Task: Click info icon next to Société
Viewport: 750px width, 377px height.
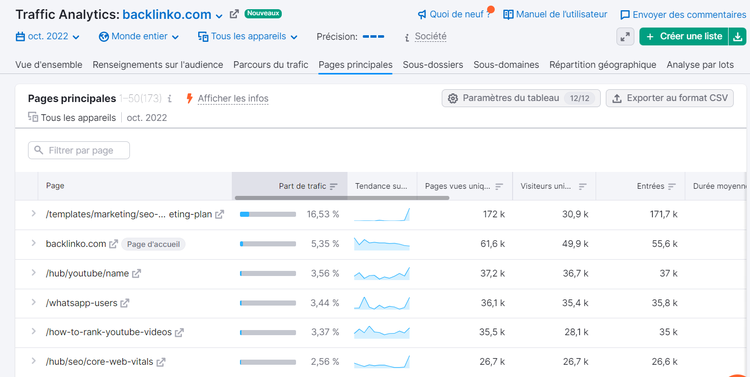Action: (407, 37)
